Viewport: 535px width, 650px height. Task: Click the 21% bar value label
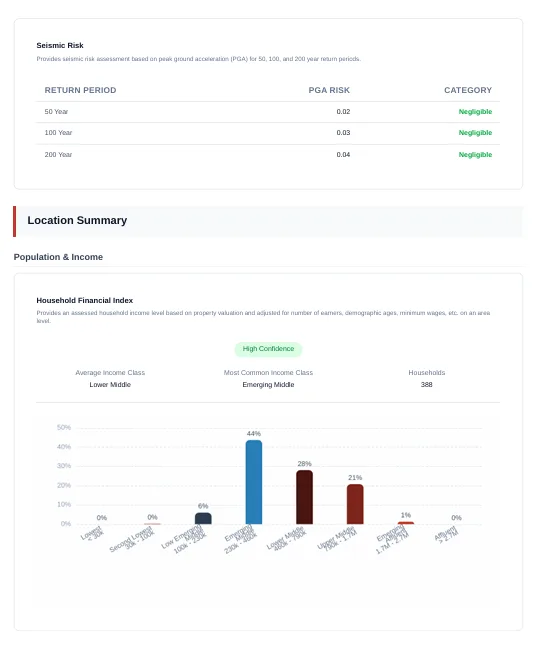coord(355,478)
